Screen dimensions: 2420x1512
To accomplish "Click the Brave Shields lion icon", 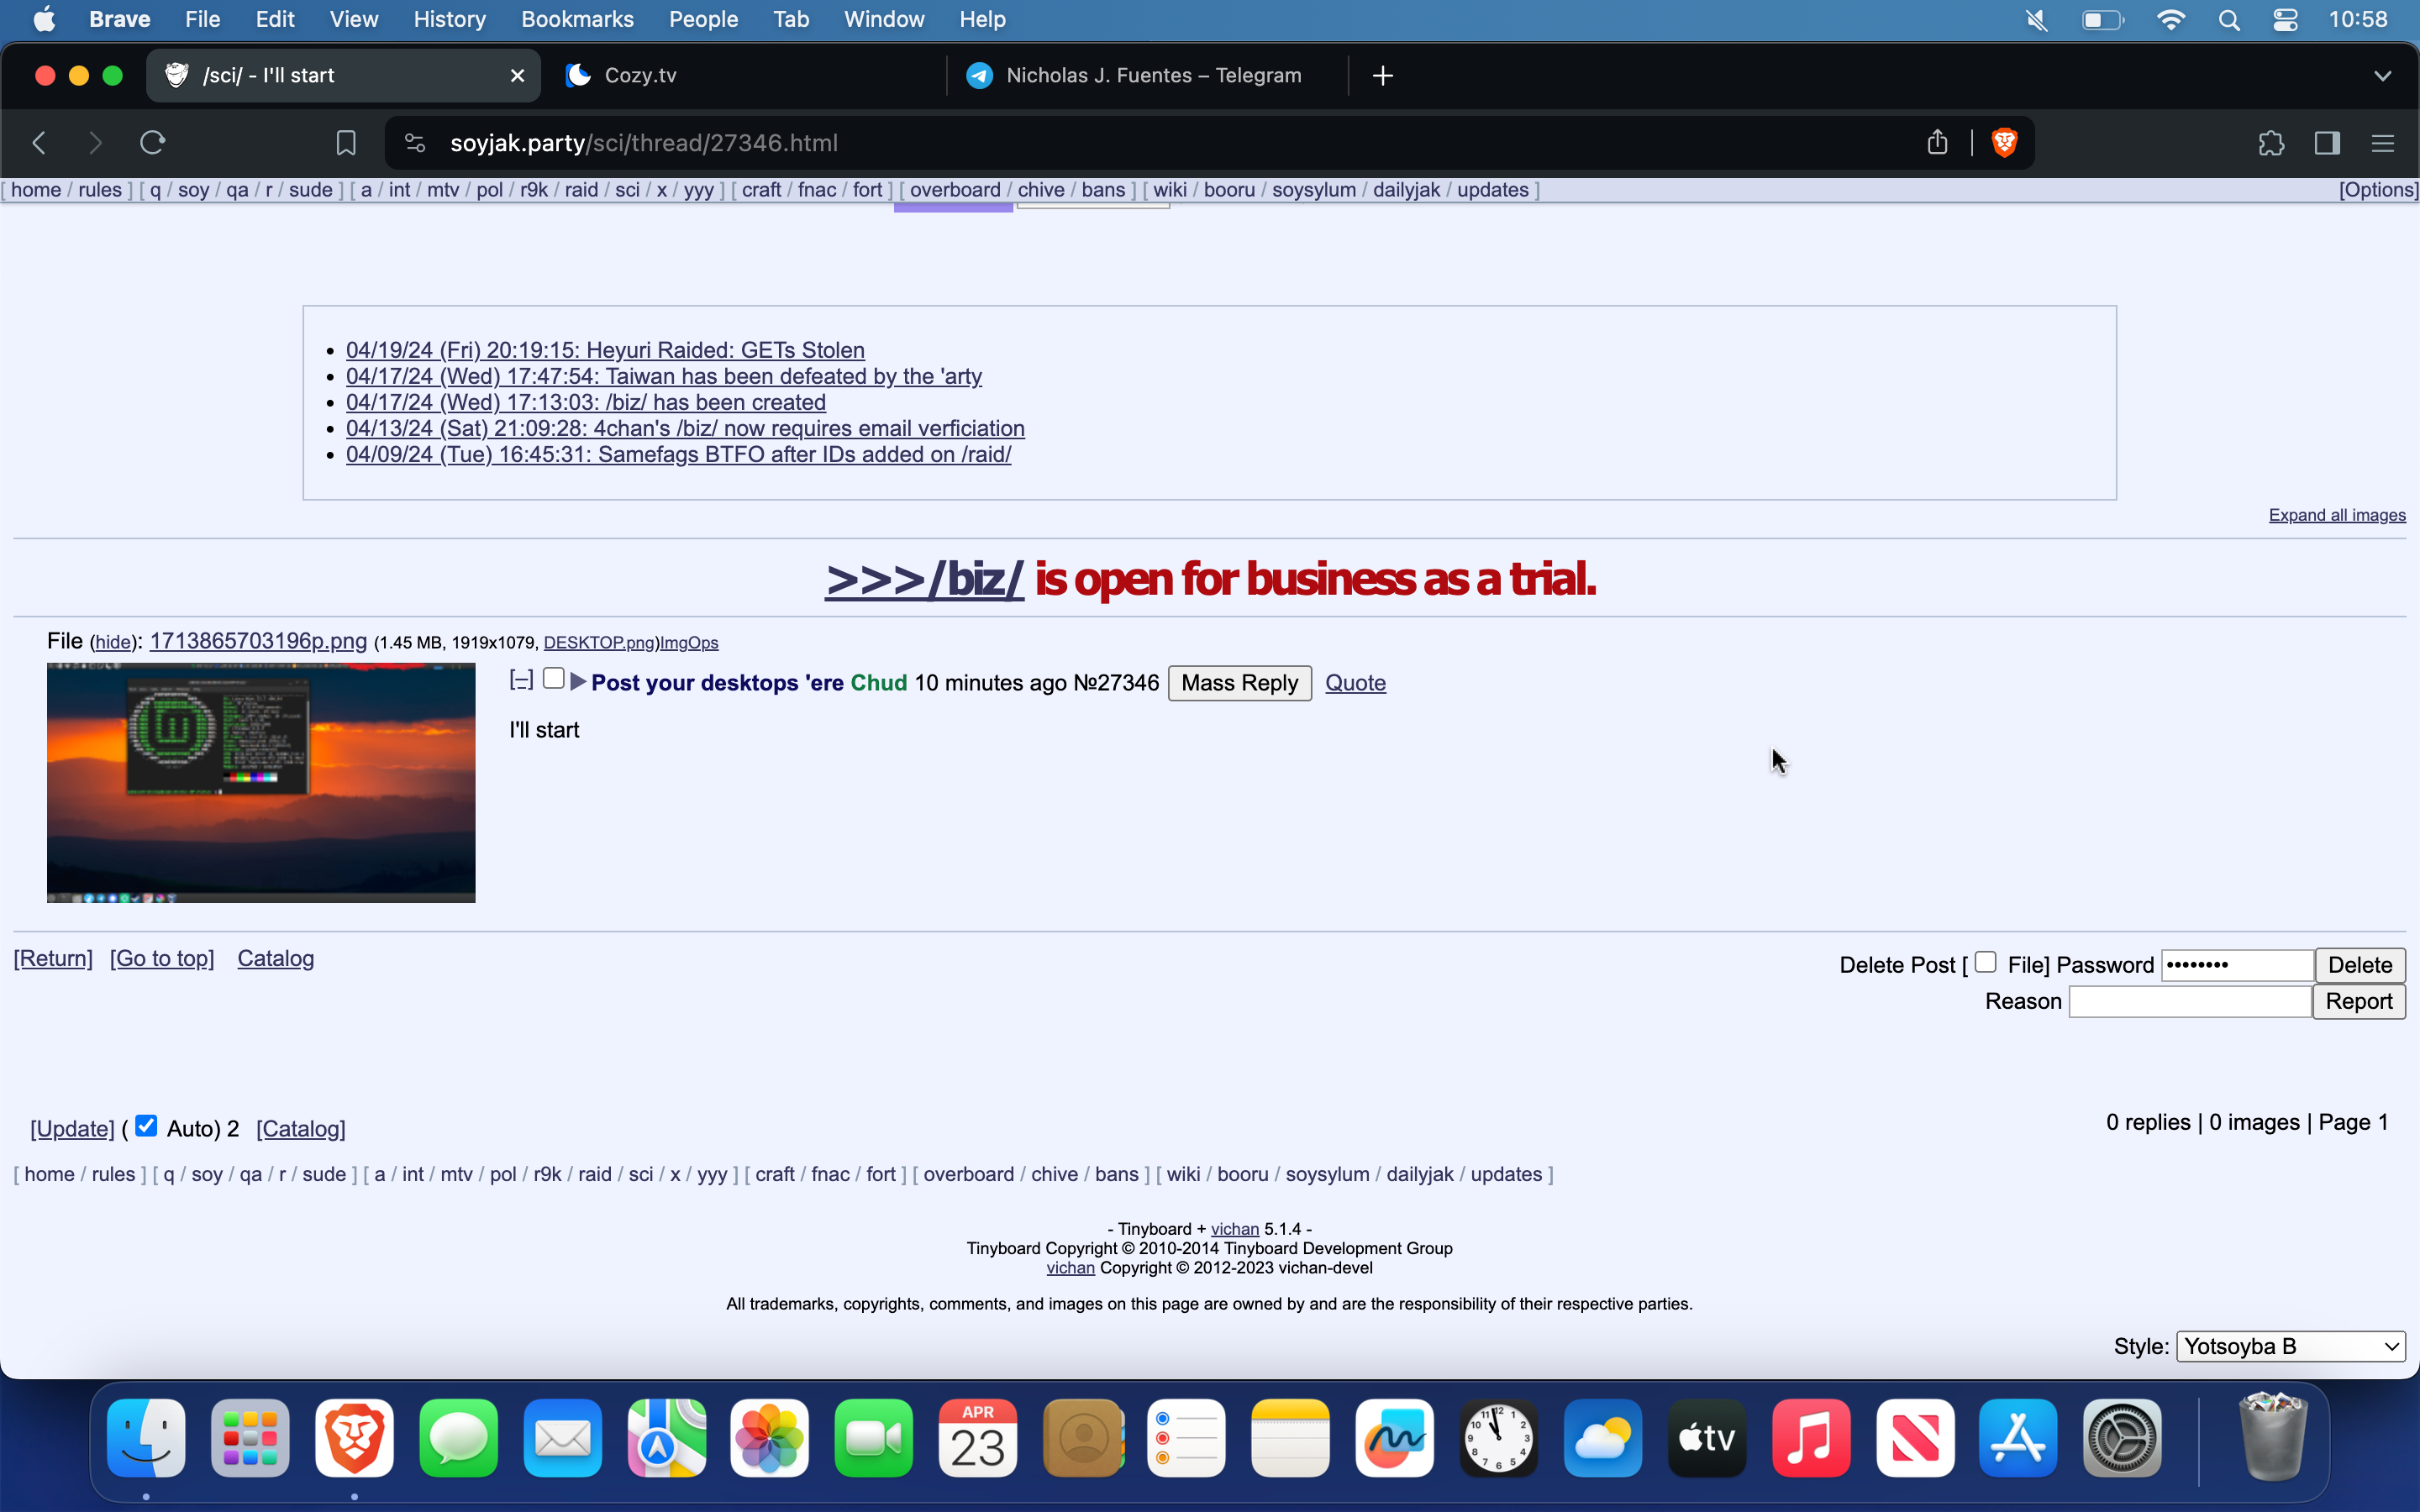I will (2003, 143).
